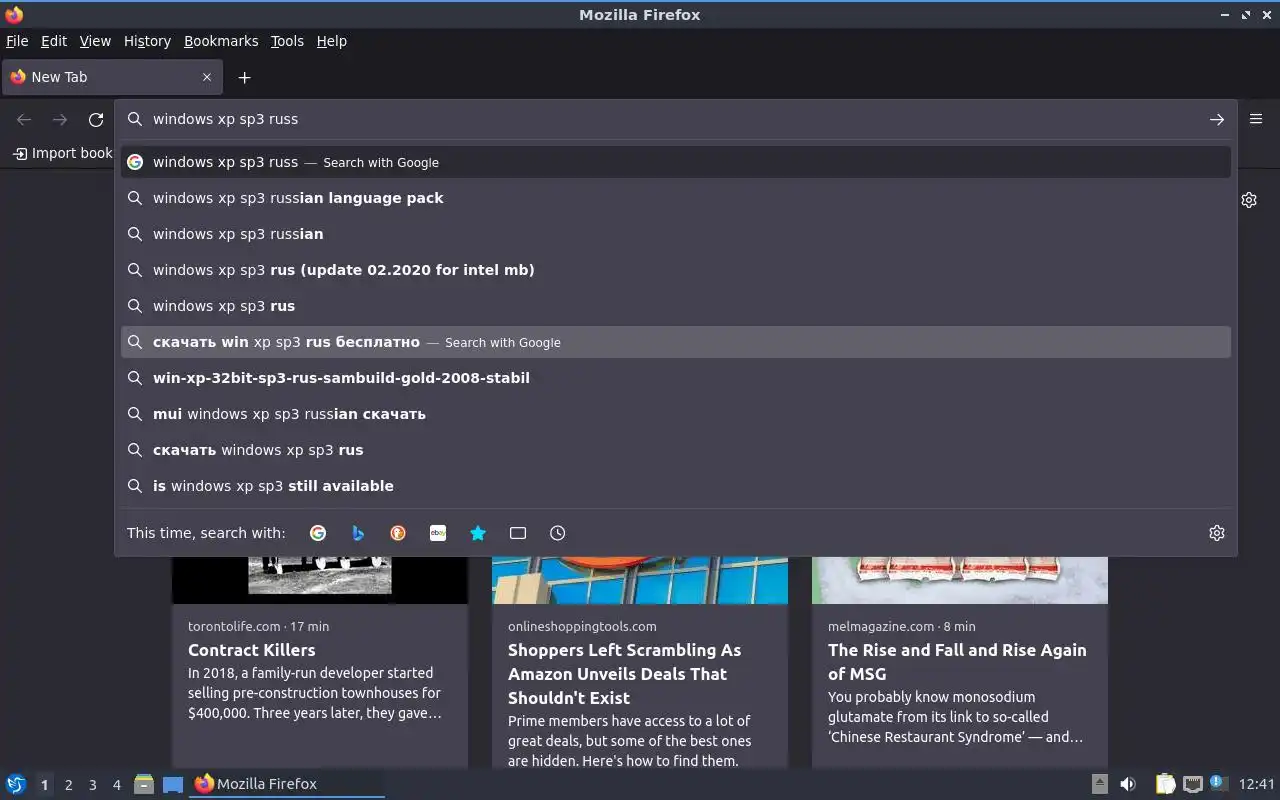Open the Bookmarks menu

coord(221,41)
